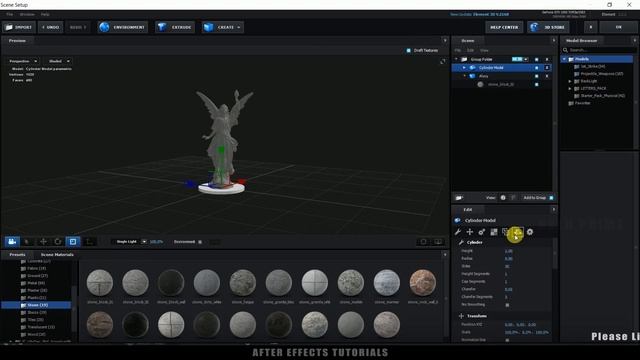Click the gear settings icon in the Edit toolbar
The height and width of the screenshot is (360, 640).
(530, 232)
